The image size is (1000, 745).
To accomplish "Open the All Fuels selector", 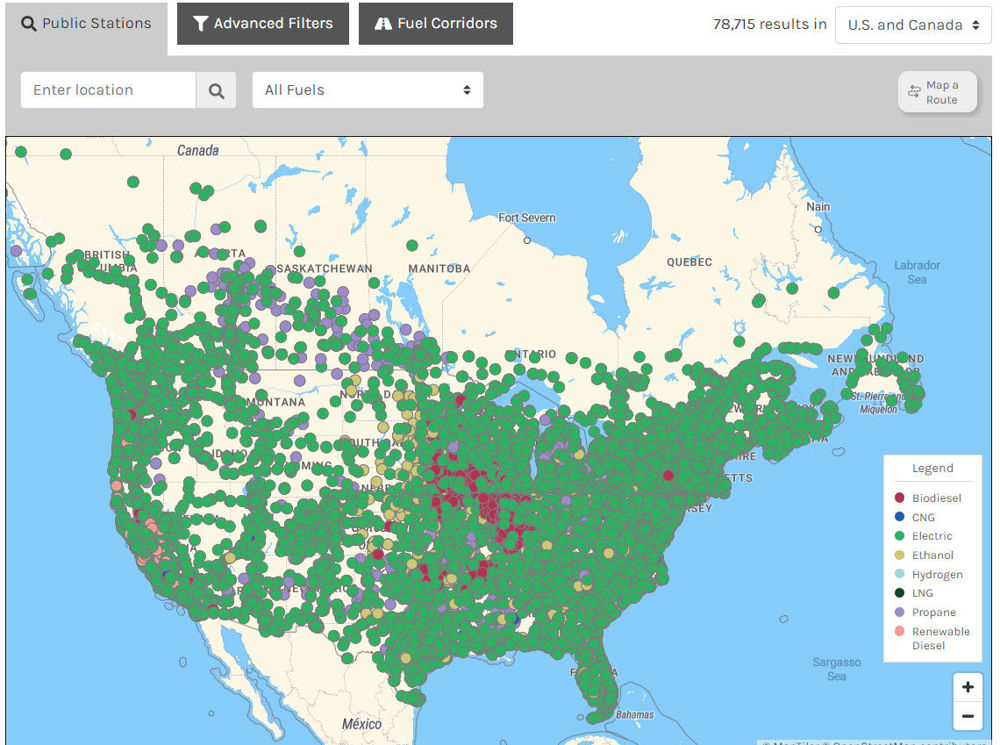I will coord(367,89).
